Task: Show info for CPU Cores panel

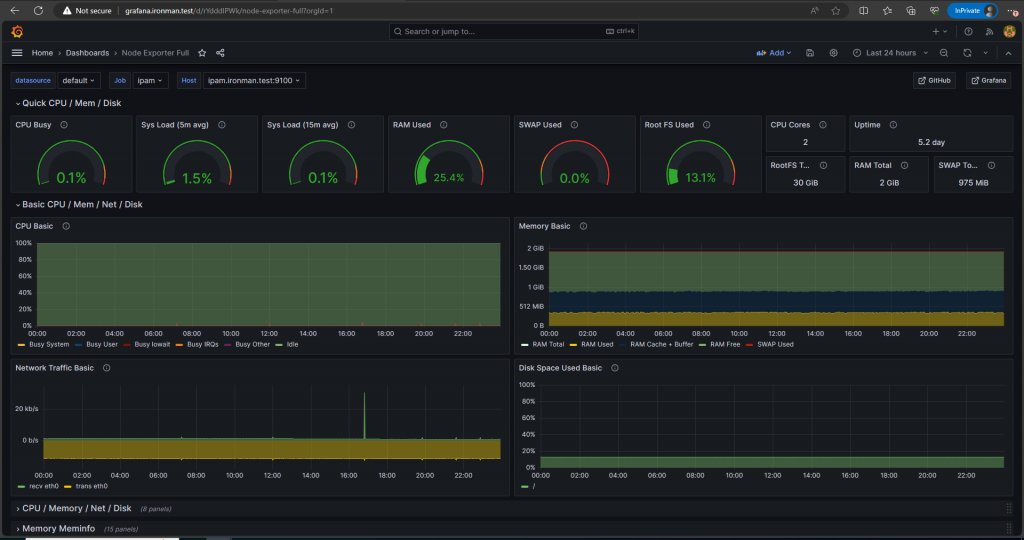Action: [x=823, y=125]
